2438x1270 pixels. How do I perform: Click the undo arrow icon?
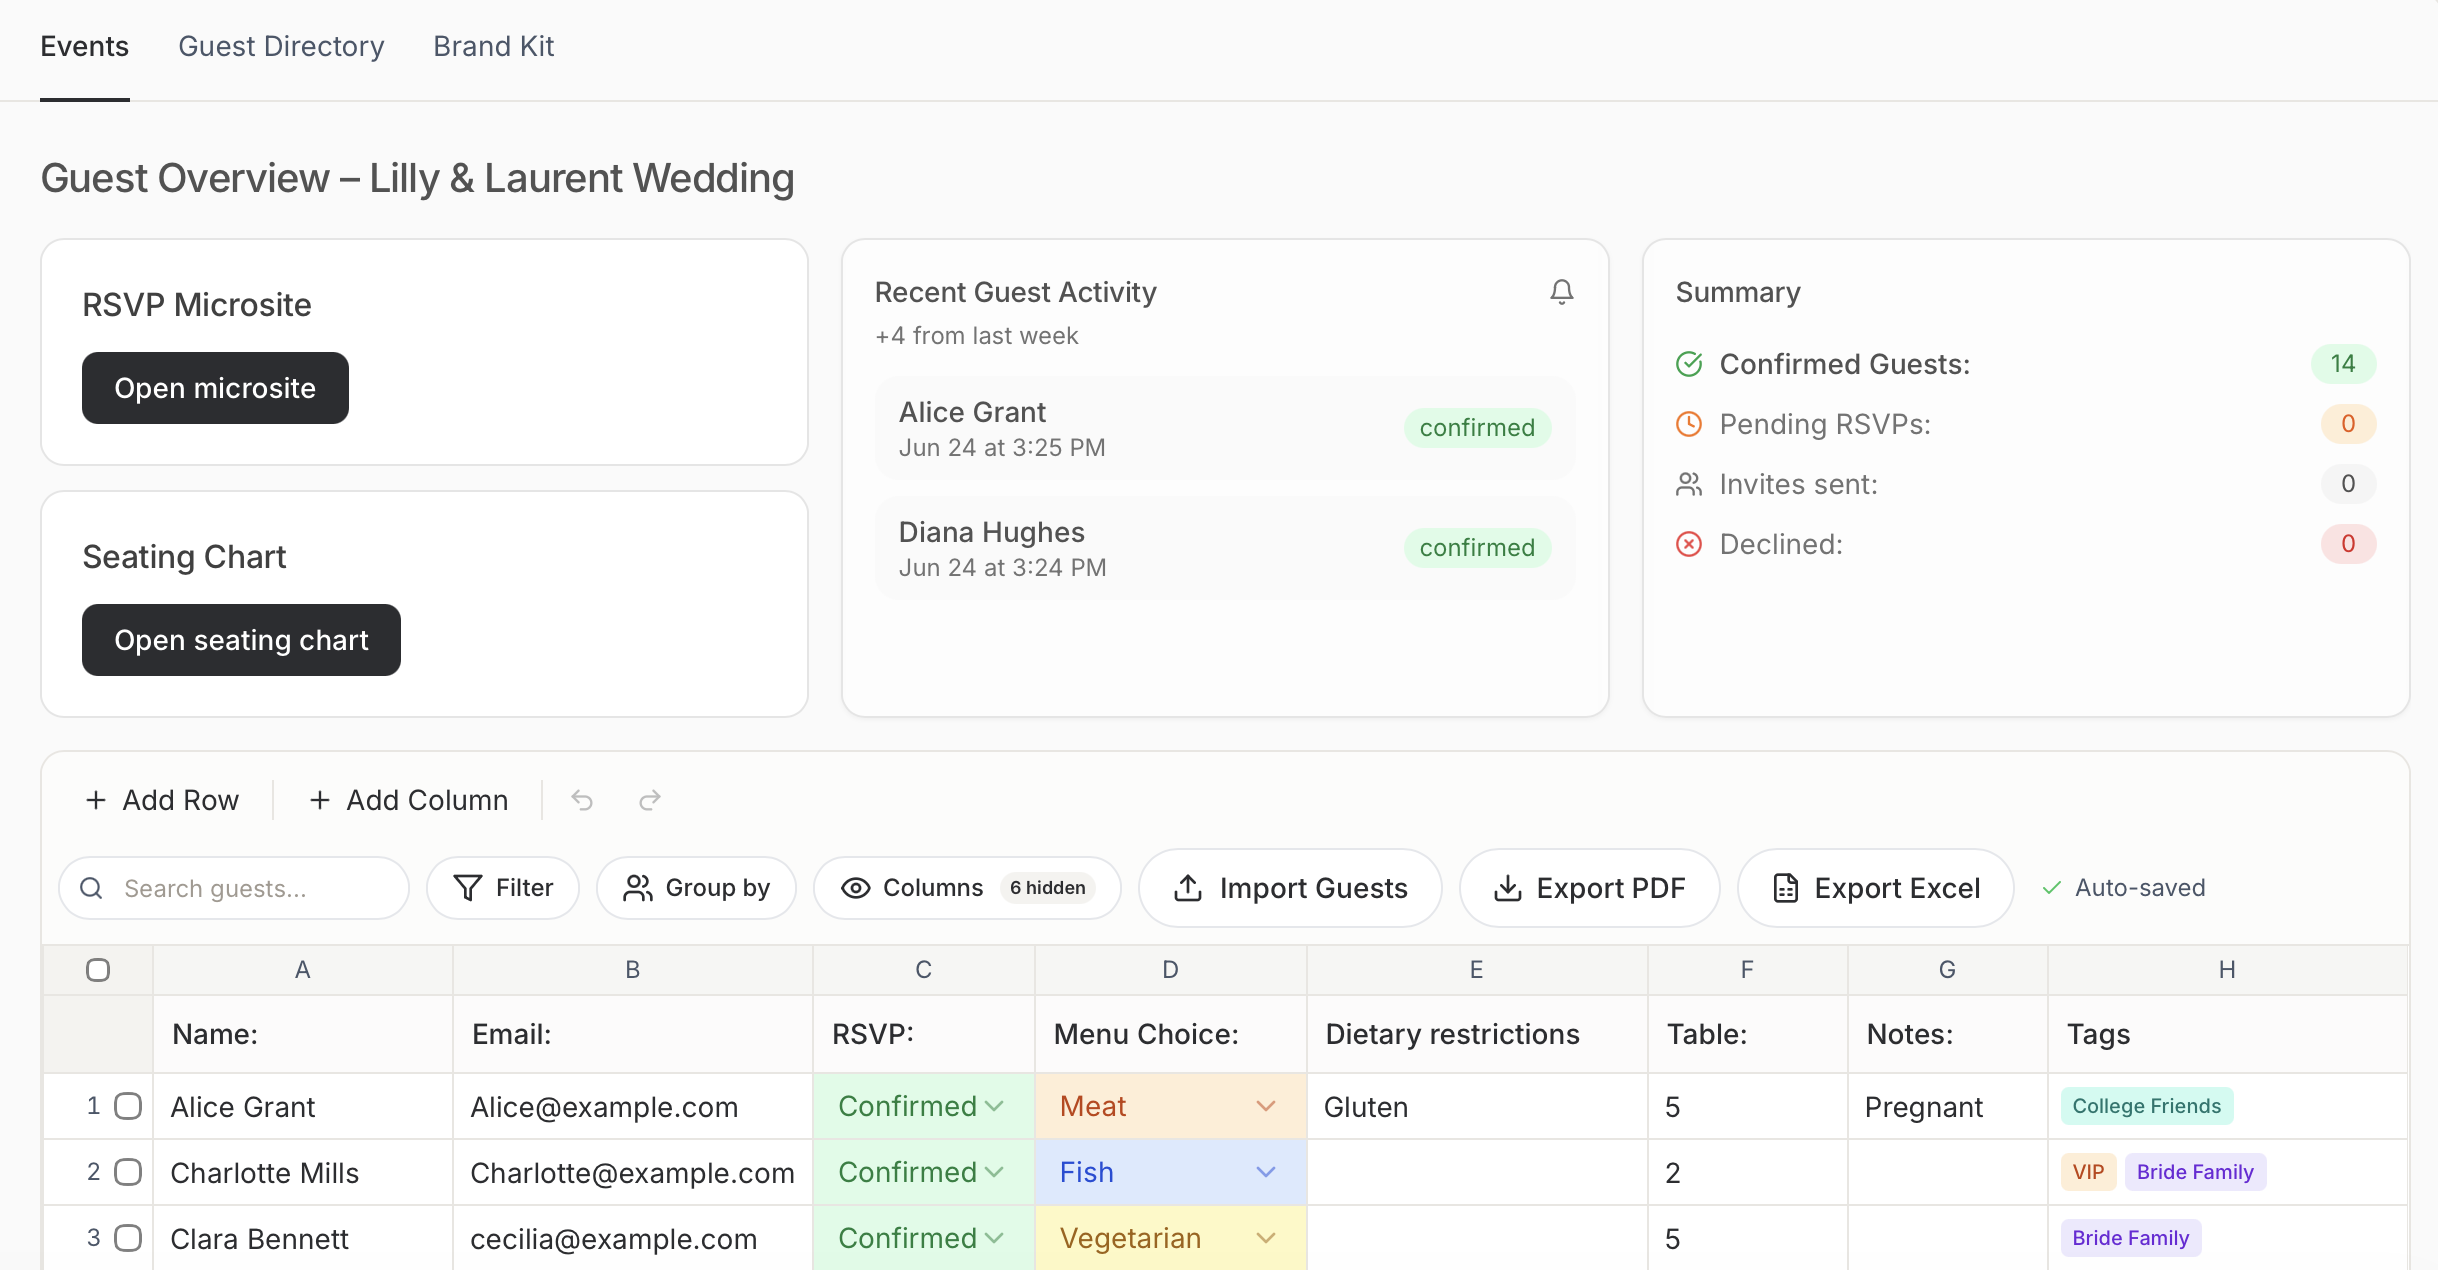point(582,800)
